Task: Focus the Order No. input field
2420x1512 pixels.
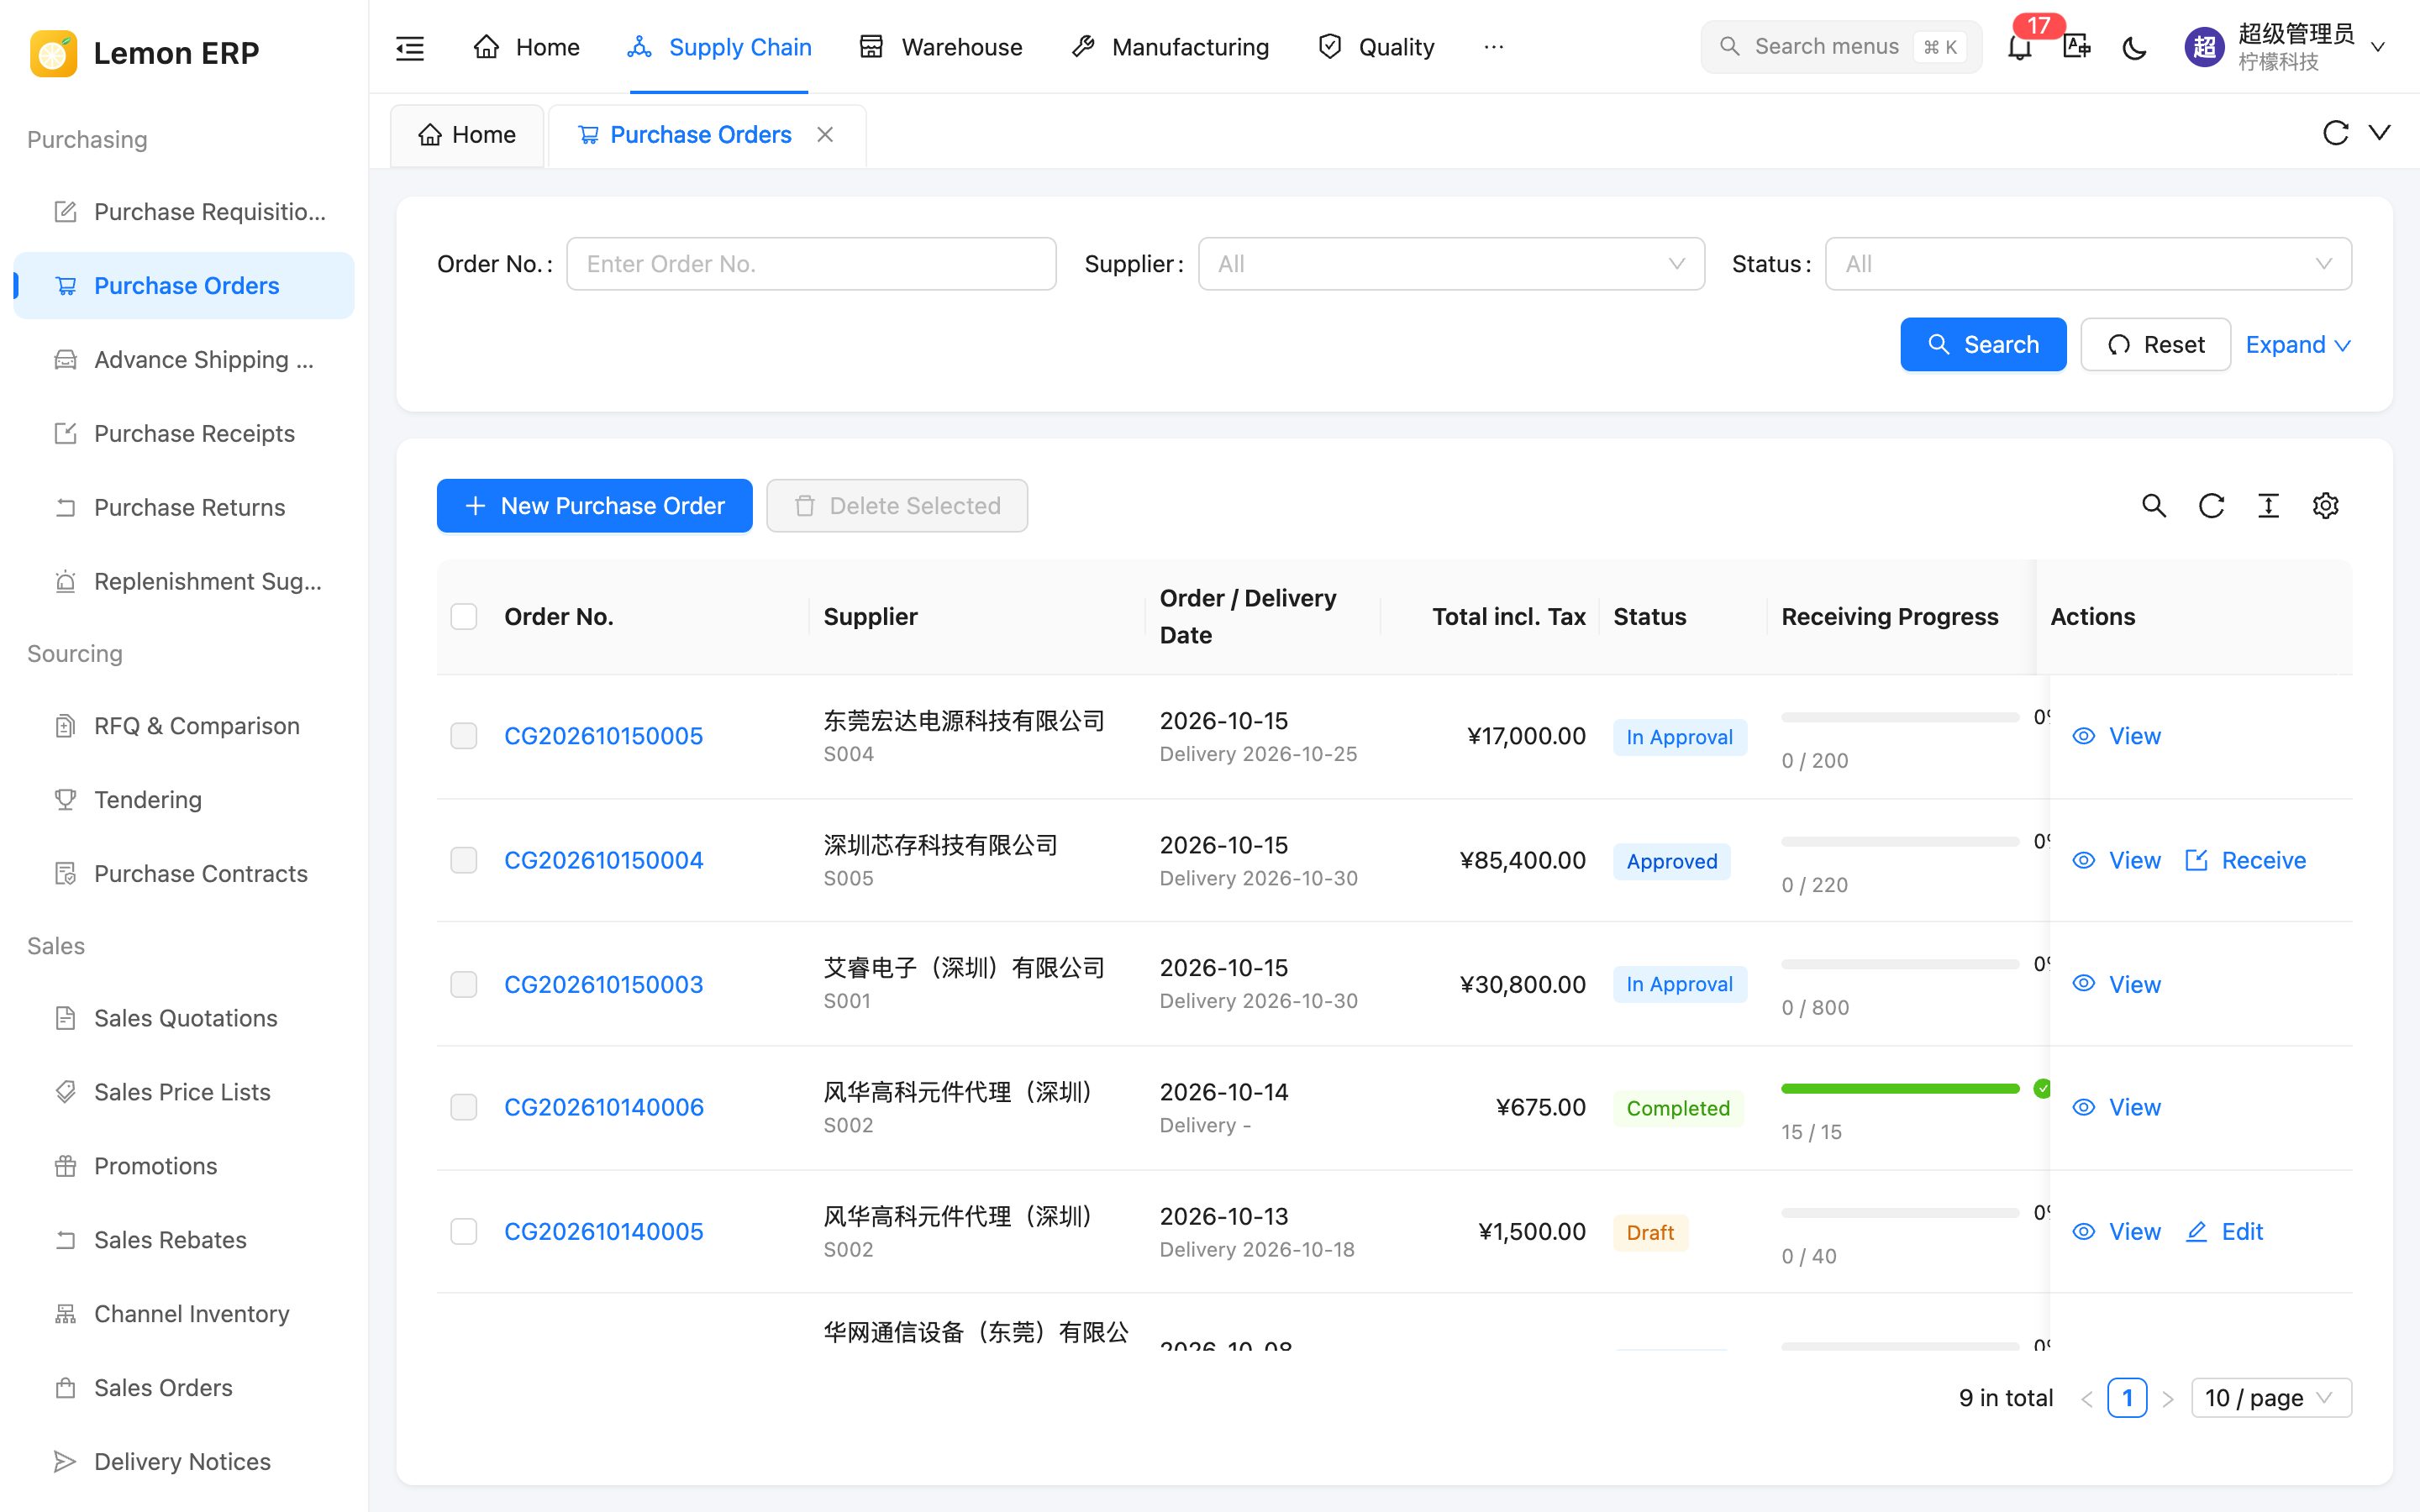Action: (x=811, y=264)
